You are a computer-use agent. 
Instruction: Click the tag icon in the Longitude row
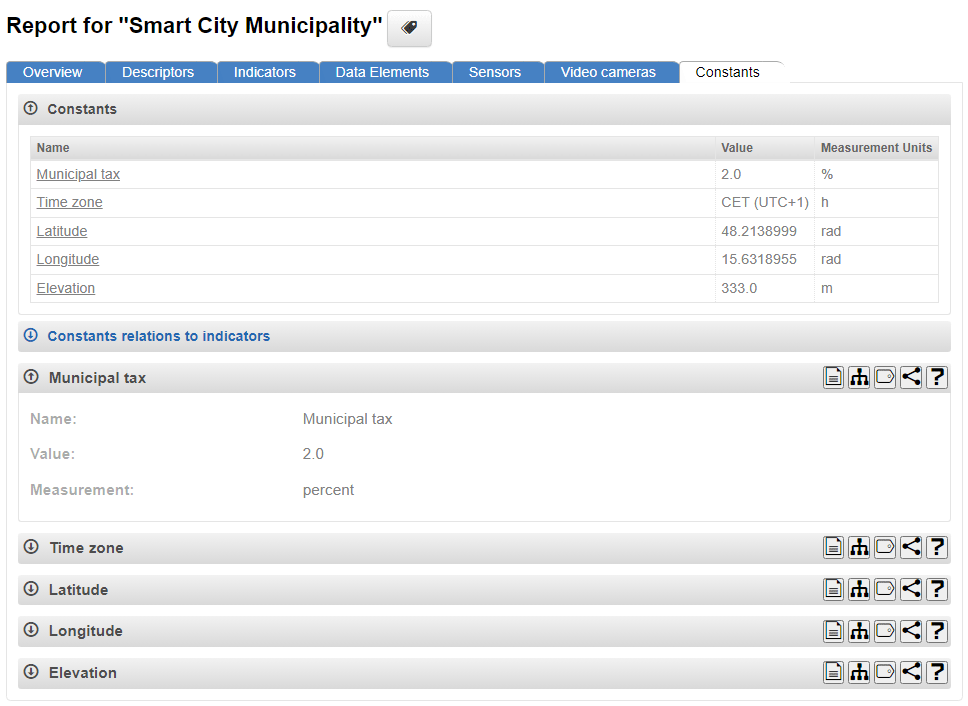pos(885,631)
